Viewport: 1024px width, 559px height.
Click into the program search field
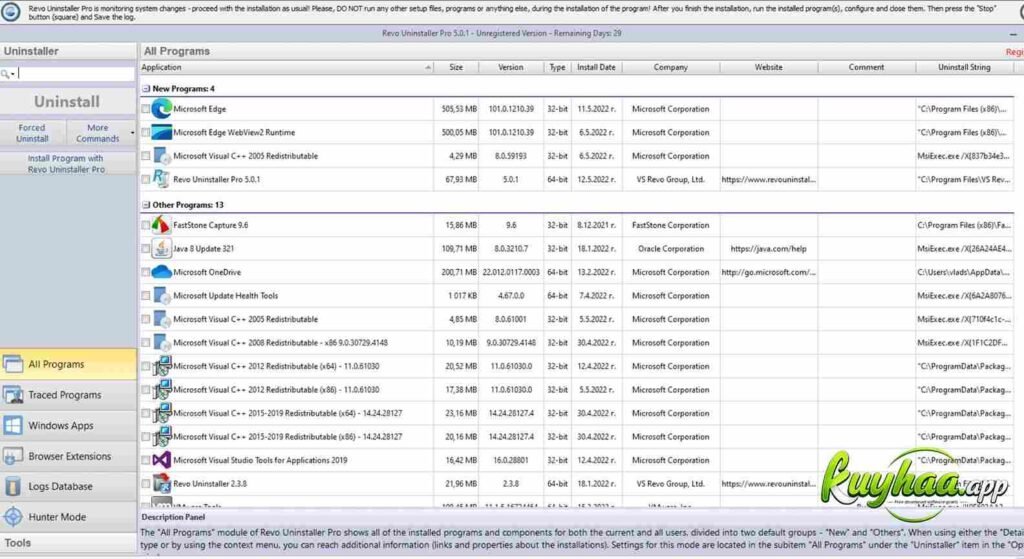point(76,74)
